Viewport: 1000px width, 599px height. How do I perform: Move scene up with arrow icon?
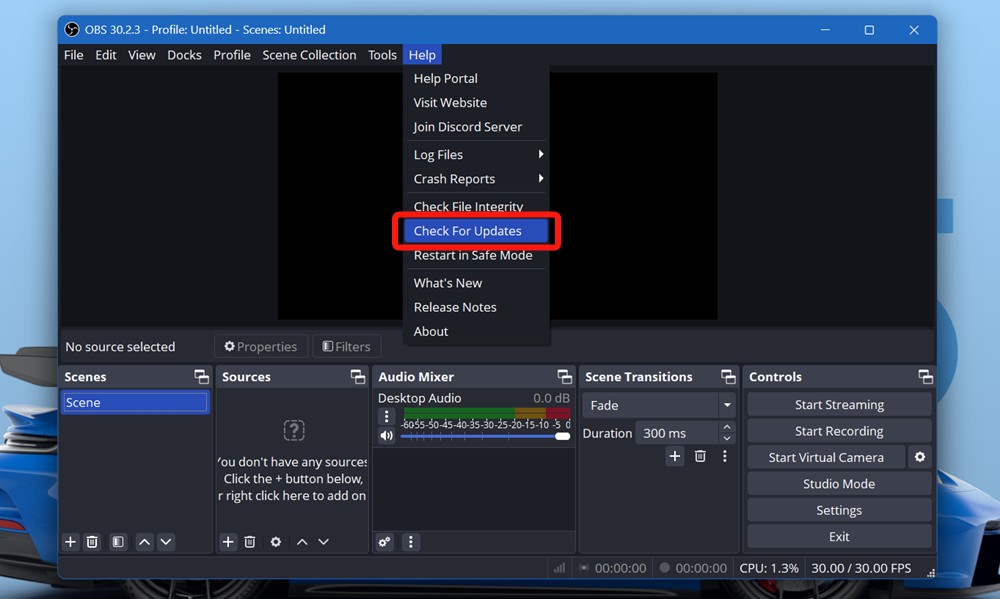point(143,541)
